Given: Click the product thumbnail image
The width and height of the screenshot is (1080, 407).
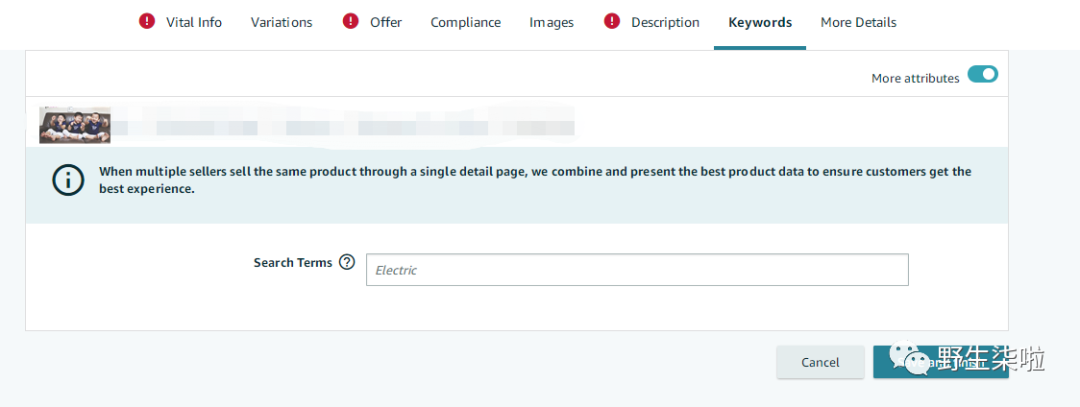Looking at the screenshot, I should (74, 125).
